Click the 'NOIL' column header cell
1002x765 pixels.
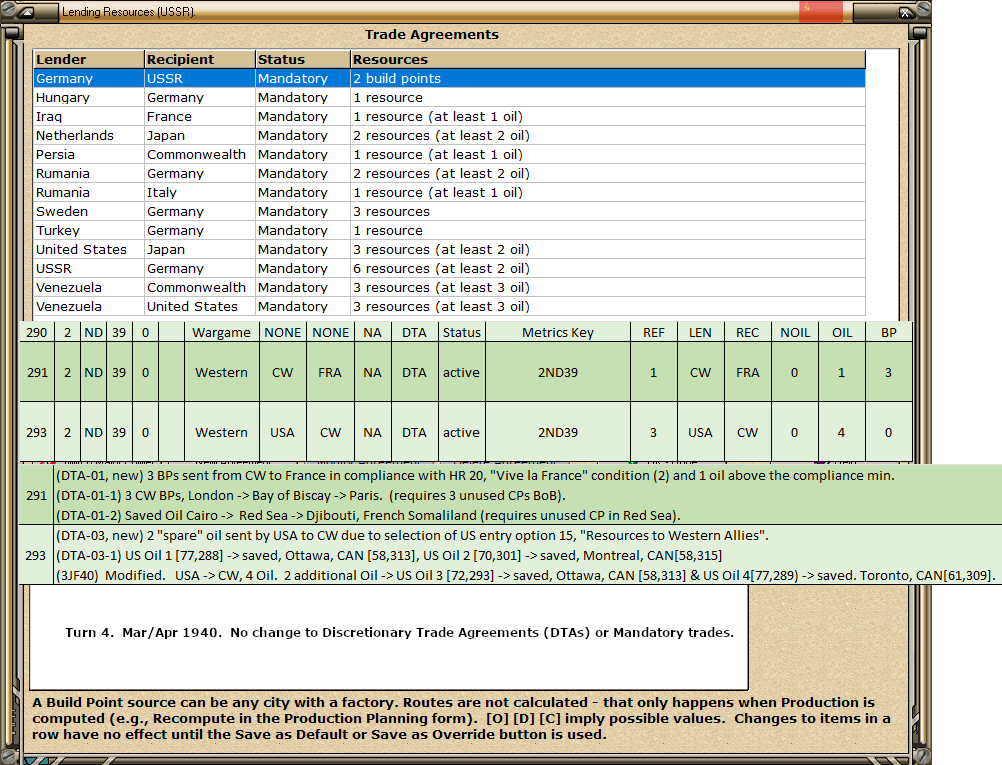(795, 332)
